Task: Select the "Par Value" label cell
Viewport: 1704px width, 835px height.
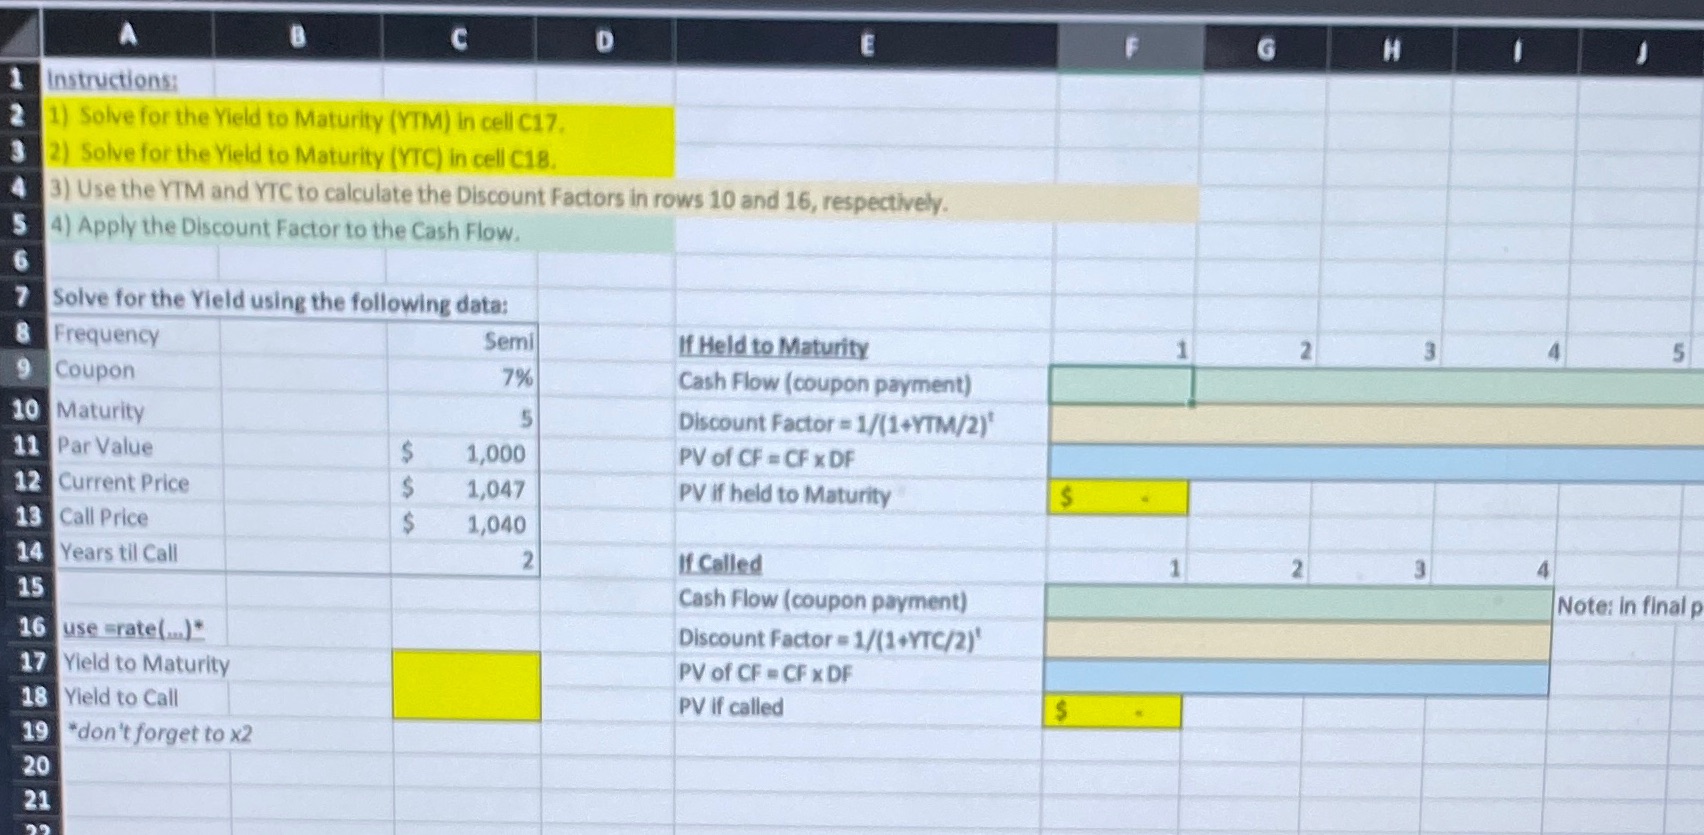Action: point(105,446)
